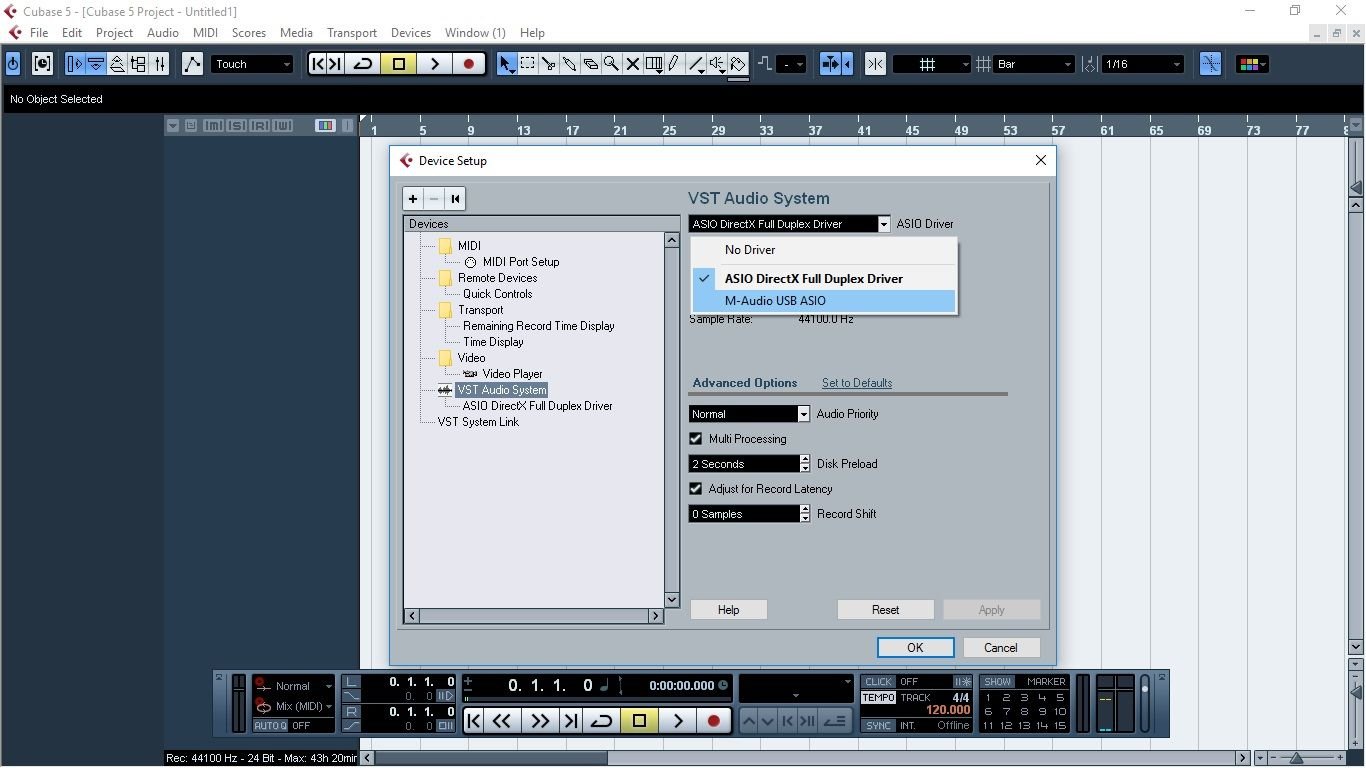Click Set to Defaults link

(857, 383)
